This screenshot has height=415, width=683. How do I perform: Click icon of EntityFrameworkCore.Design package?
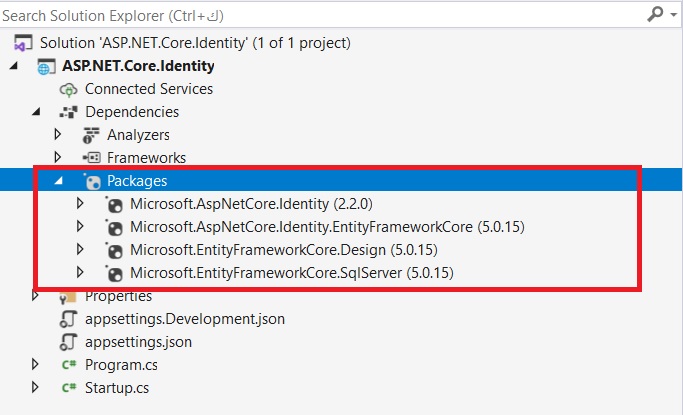tap(114, 251)
